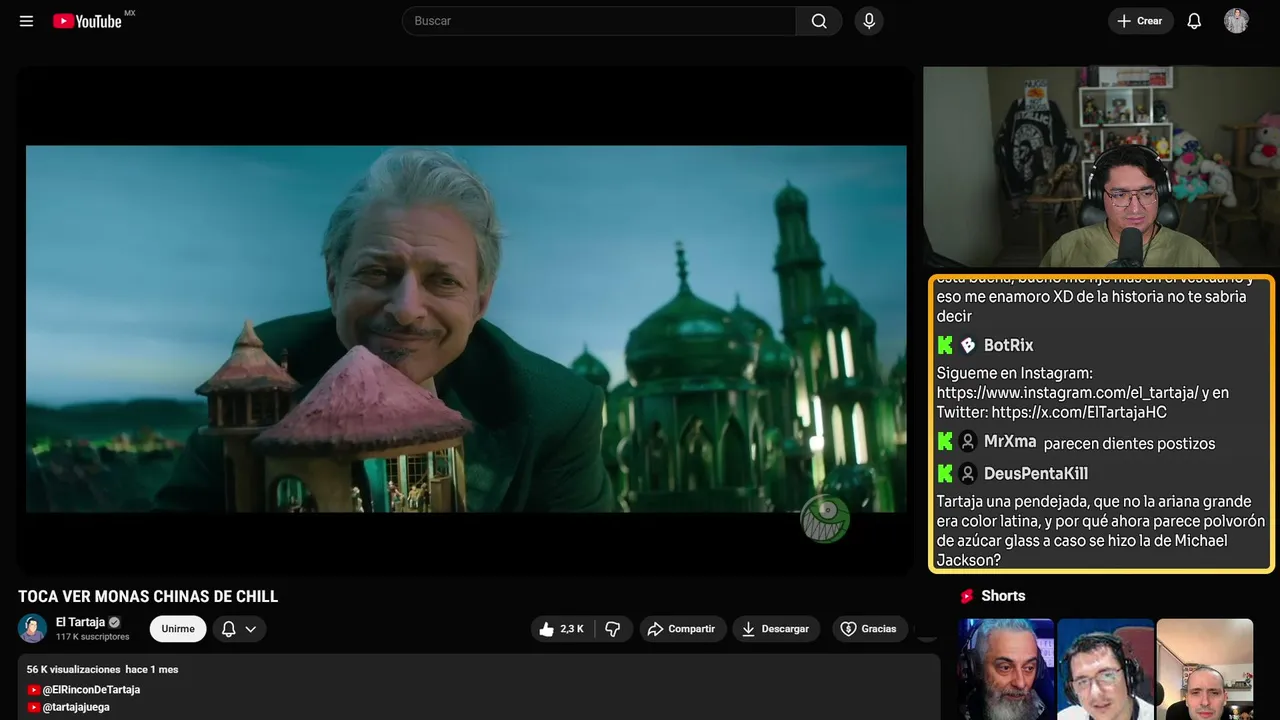Select the video title TOCA VER MONAS CHINAS DE CHILL
Image resolution: width=1280 pixels, height=720 pixels.
click(148, 597)
